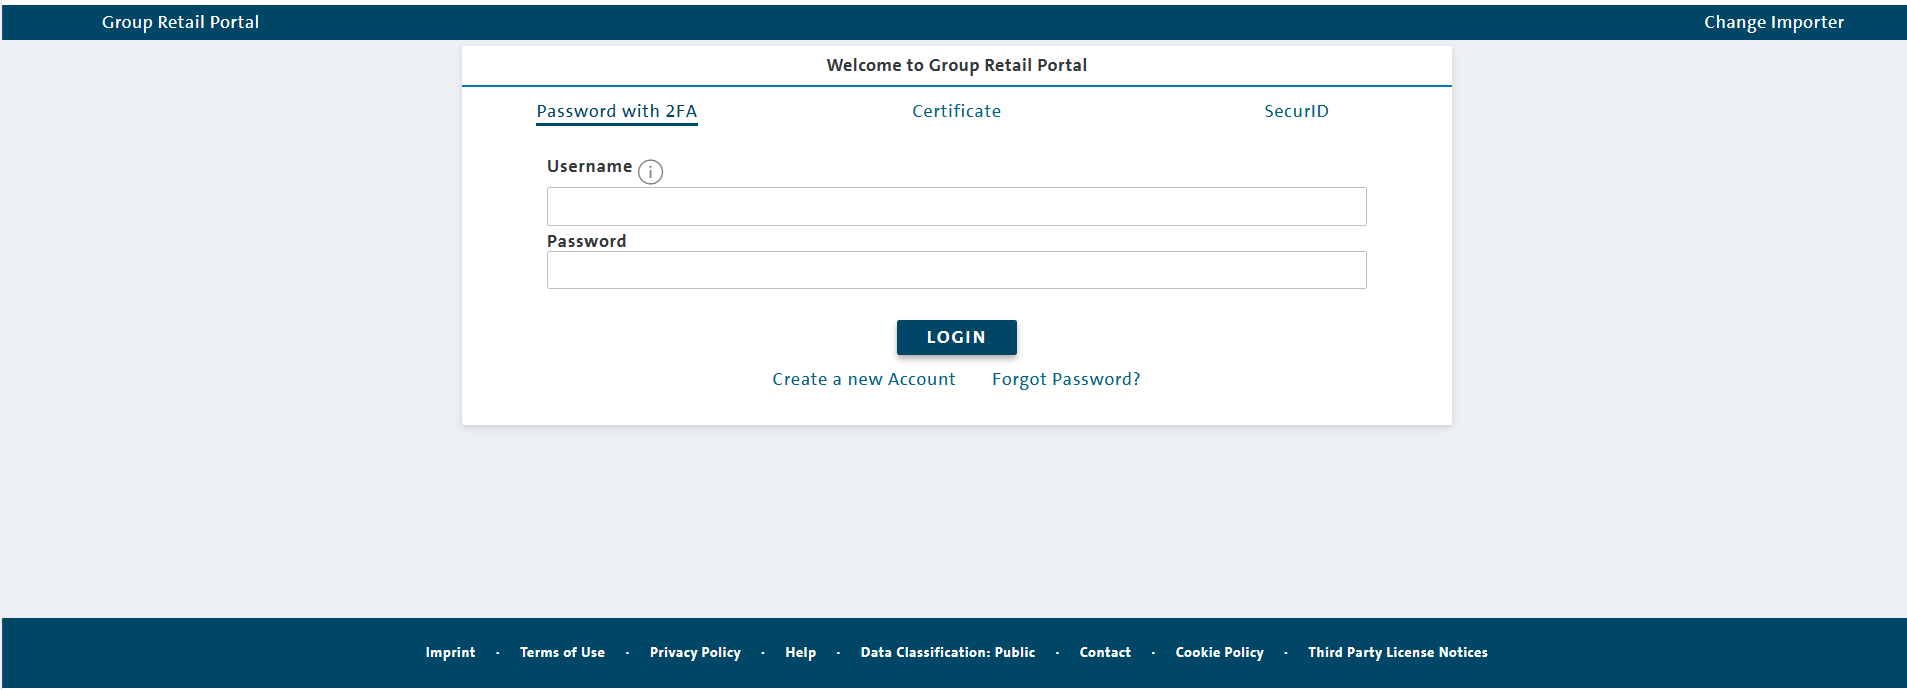
Task: Switch to Password with 2FA tab
Action: [x=617, y=111]
